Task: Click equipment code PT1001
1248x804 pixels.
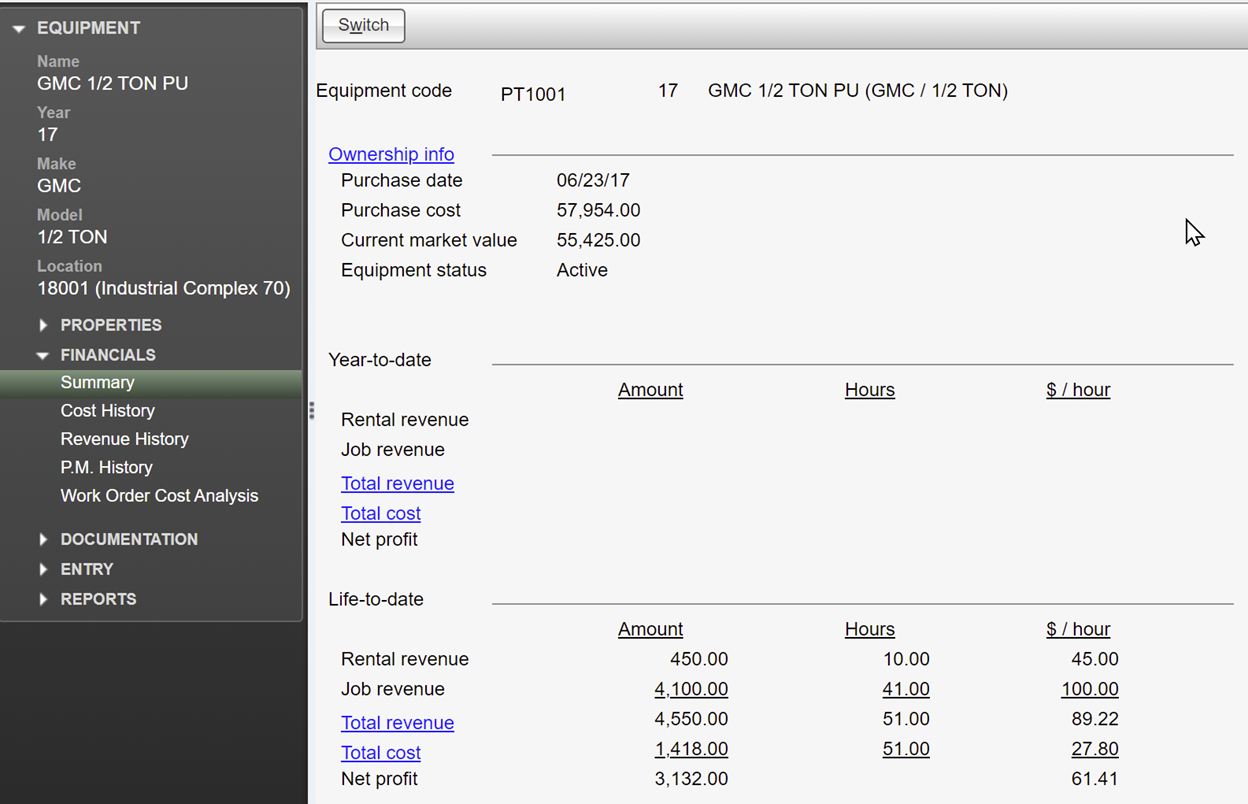Action: click(533, 95)
